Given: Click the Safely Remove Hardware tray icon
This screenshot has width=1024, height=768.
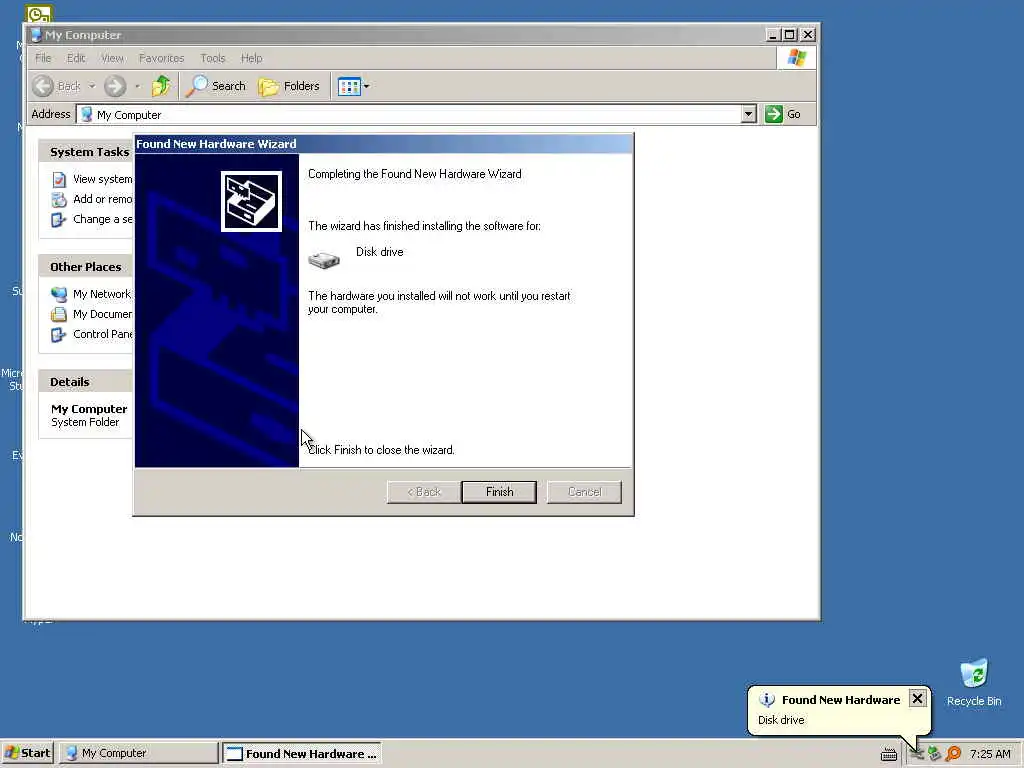Looking at the screenshot, I should coord(935,754).
